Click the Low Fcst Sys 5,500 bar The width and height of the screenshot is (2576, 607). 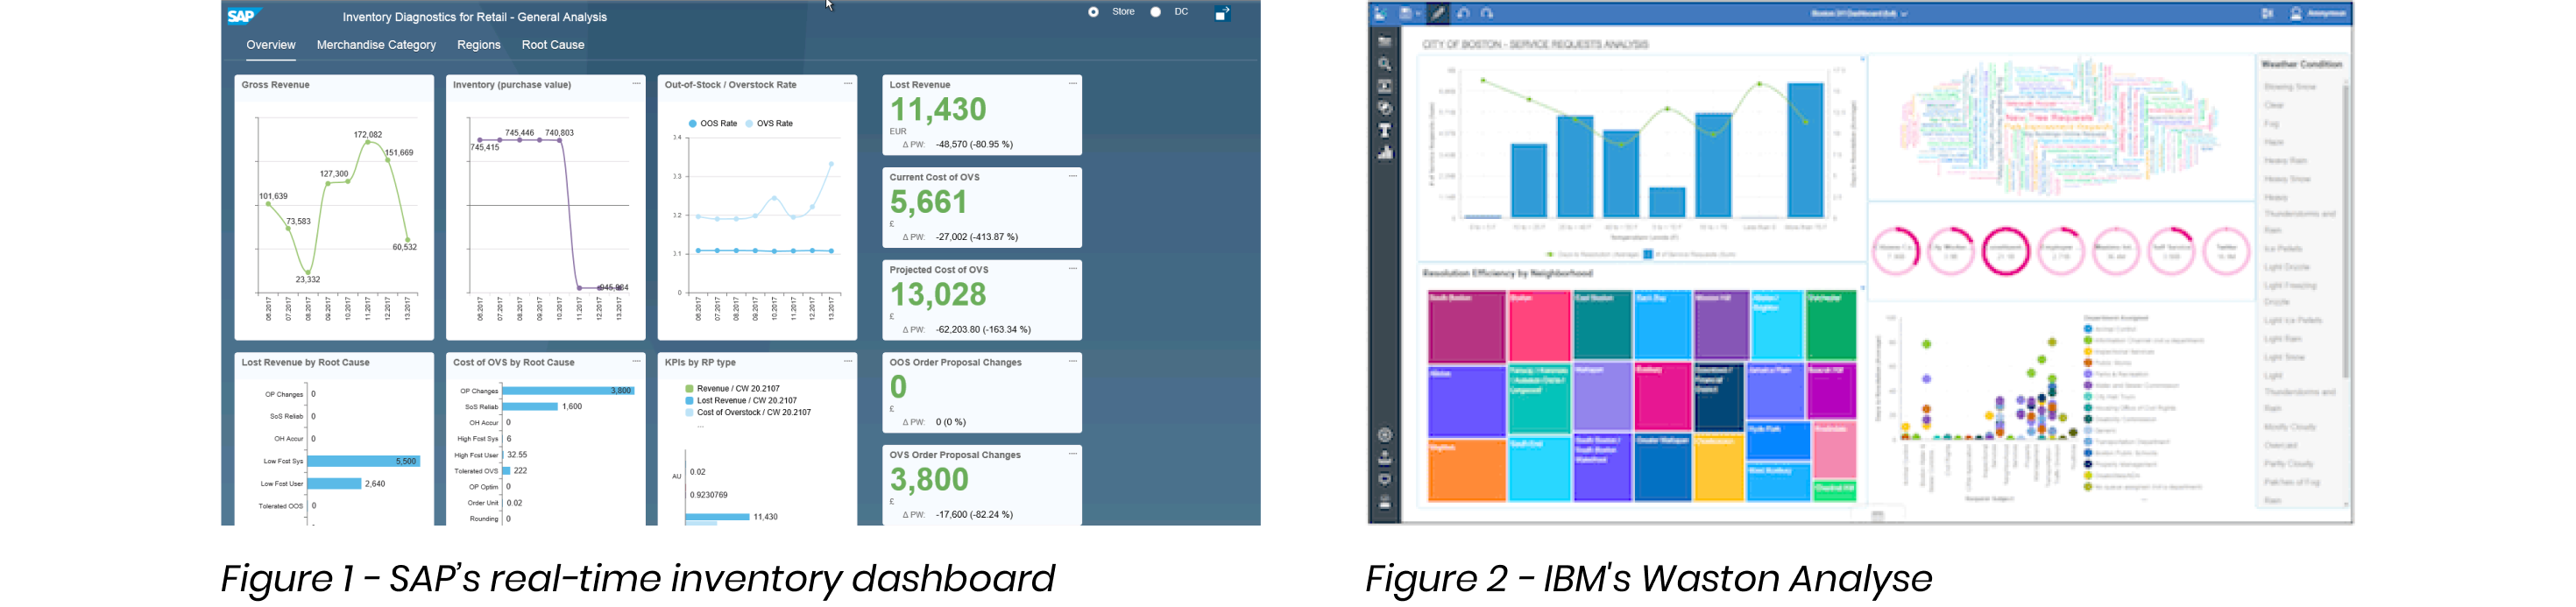[364, 461]
